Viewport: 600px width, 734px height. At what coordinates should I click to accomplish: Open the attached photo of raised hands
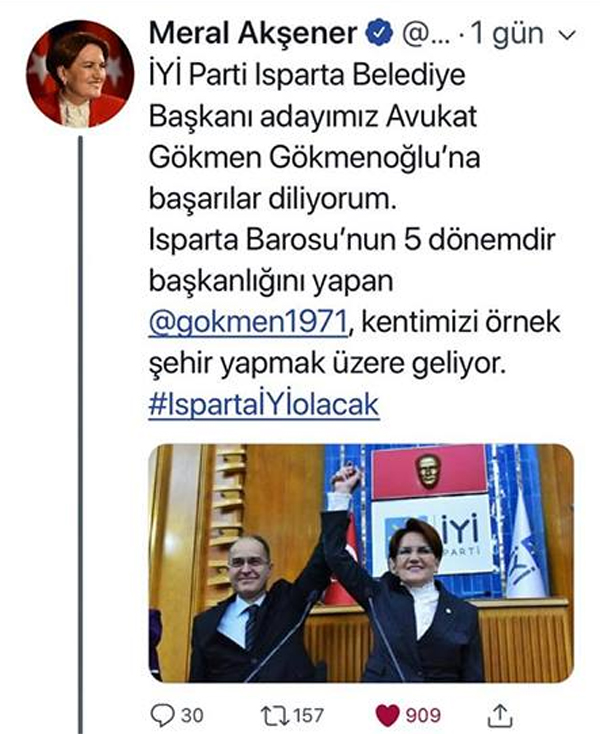pos(361,564)
